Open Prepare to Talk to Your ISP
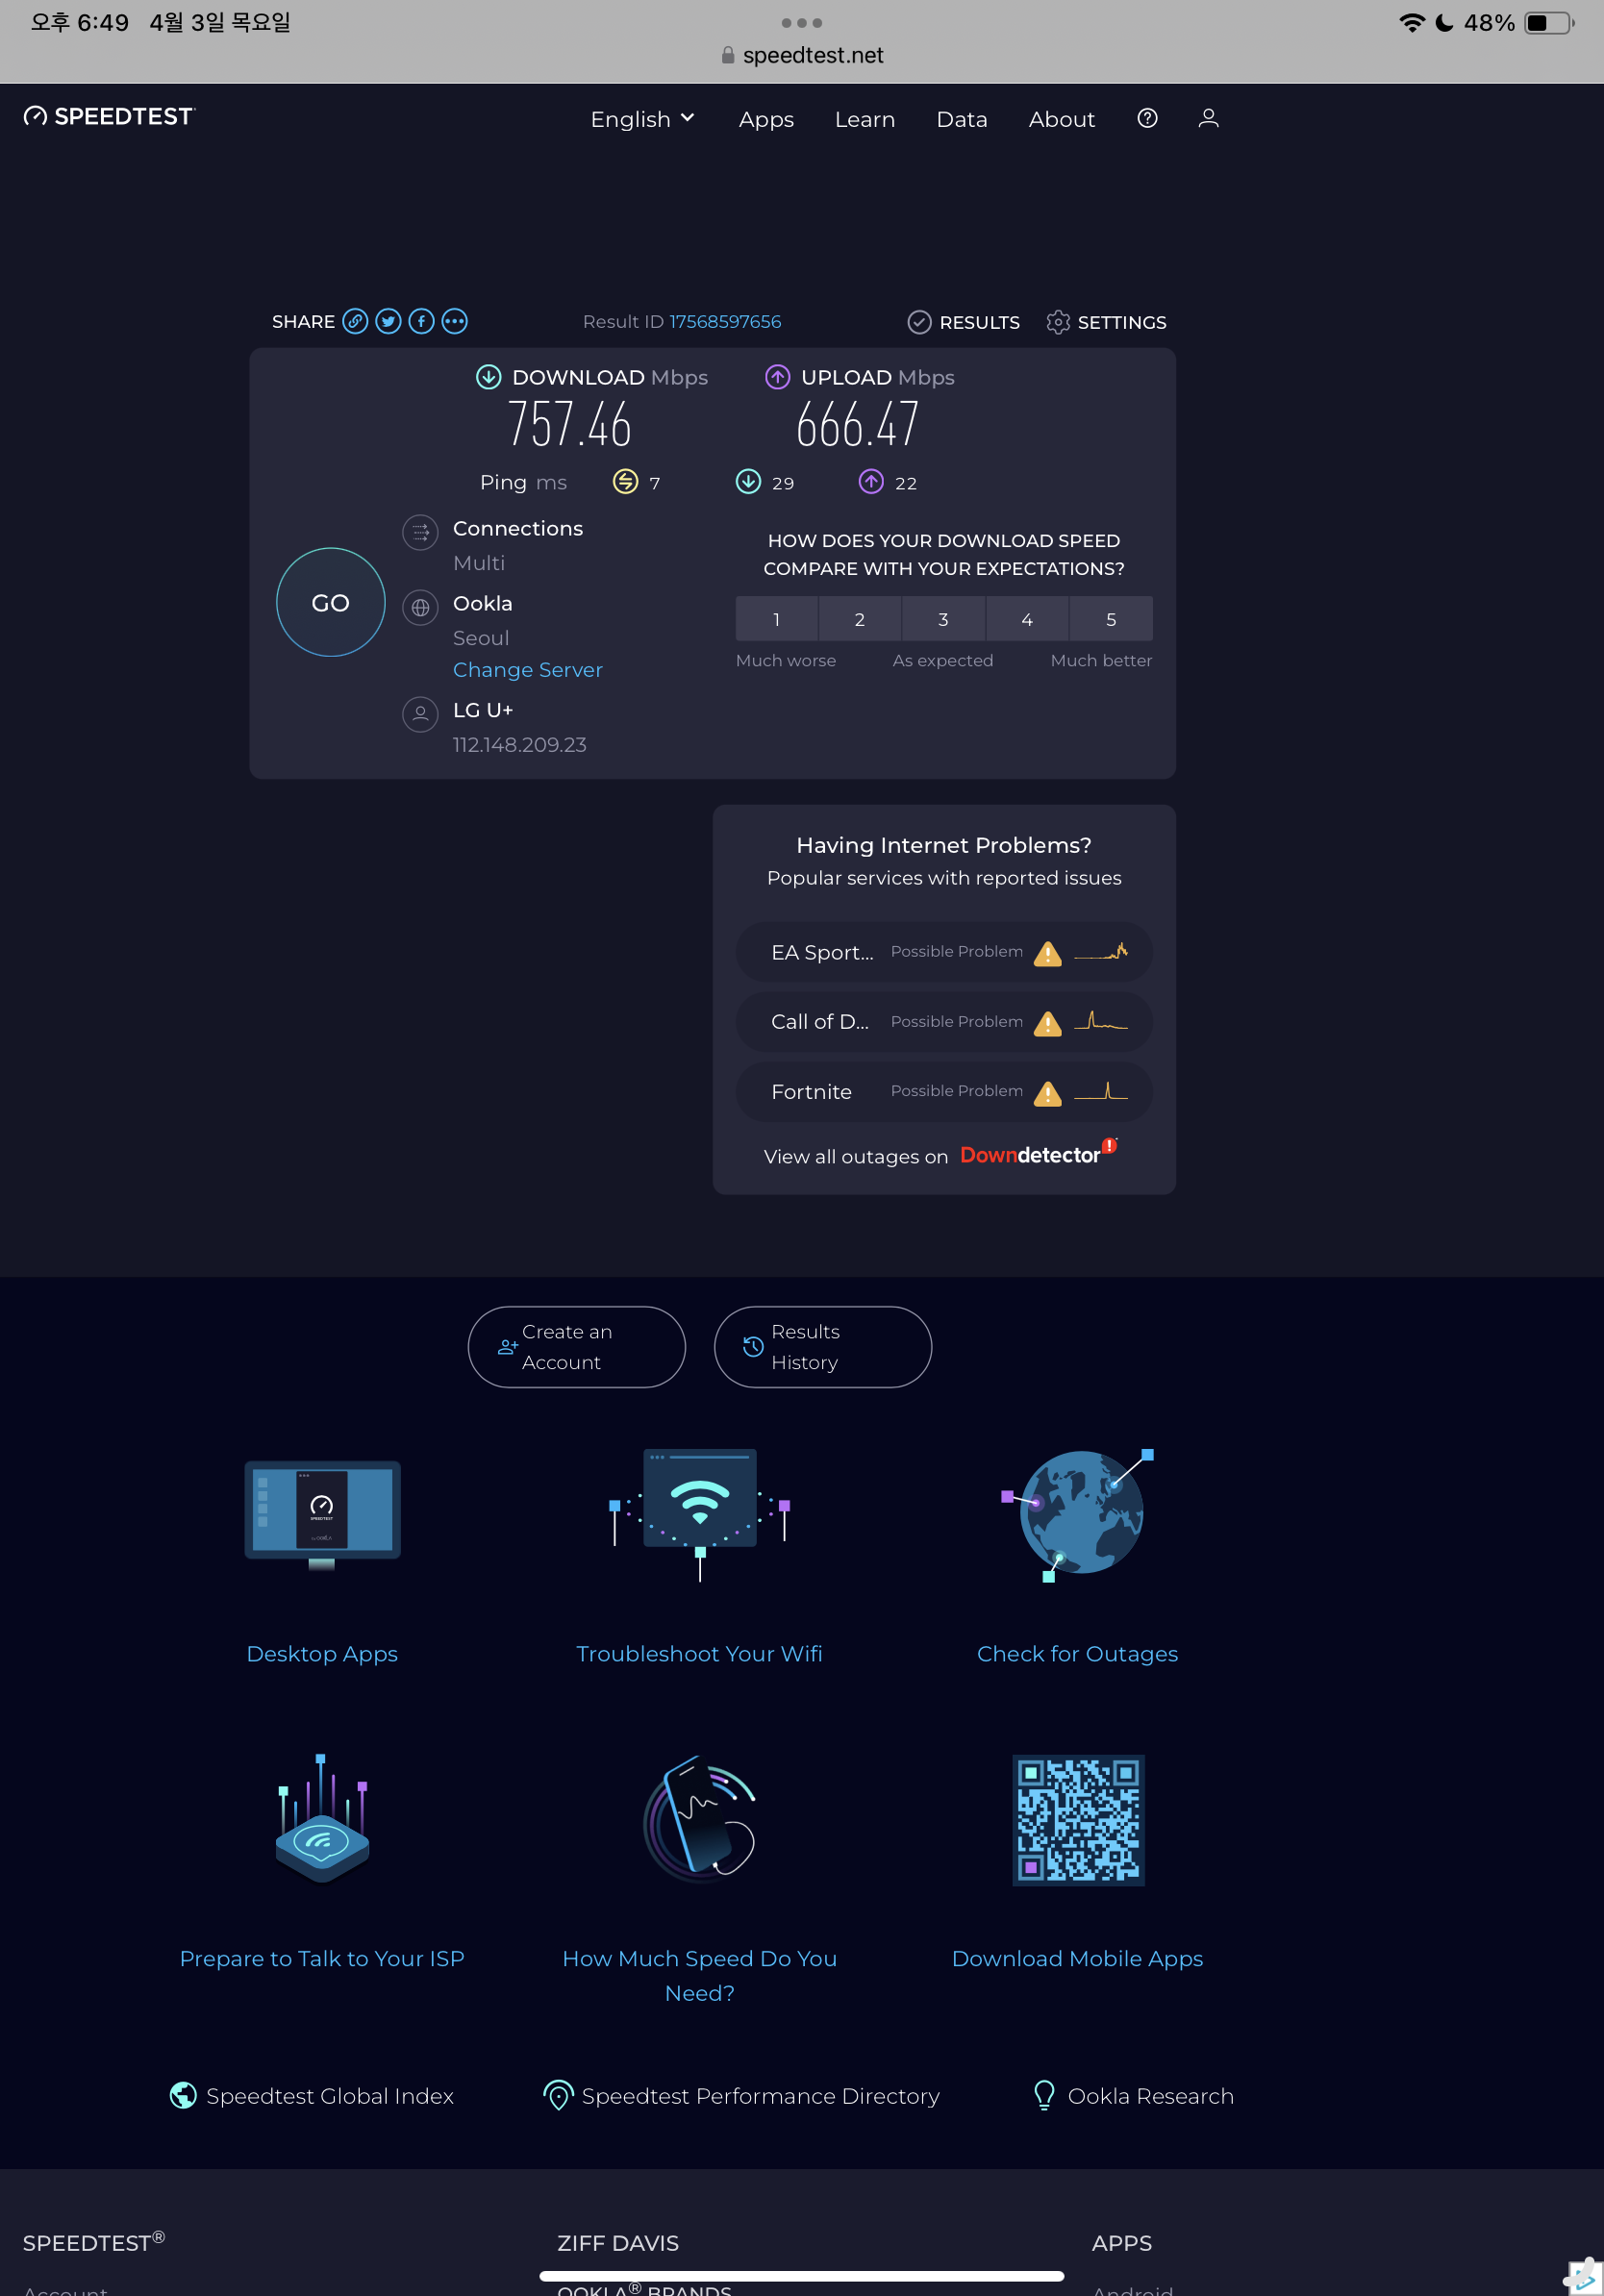 coord(322,1958)
